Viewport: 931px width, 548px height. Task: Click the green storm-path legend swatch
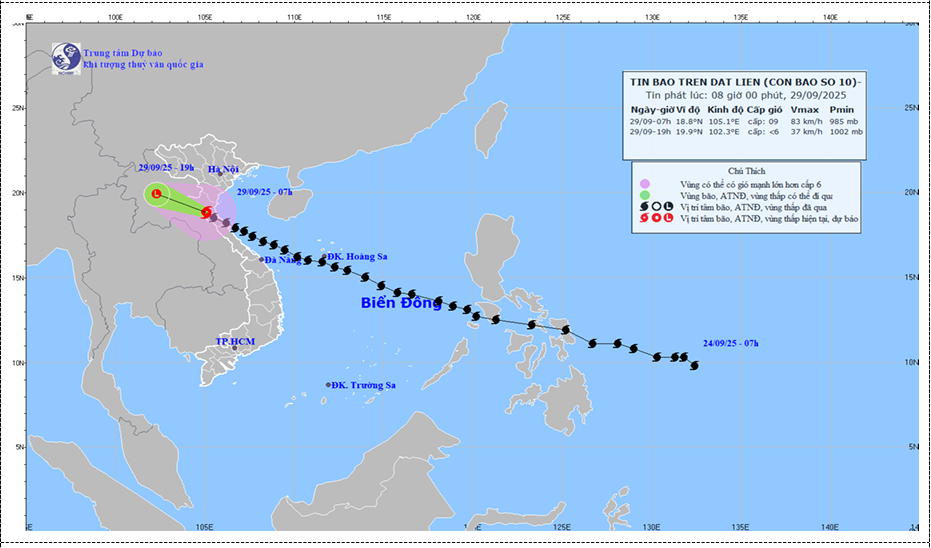[643, 195]
